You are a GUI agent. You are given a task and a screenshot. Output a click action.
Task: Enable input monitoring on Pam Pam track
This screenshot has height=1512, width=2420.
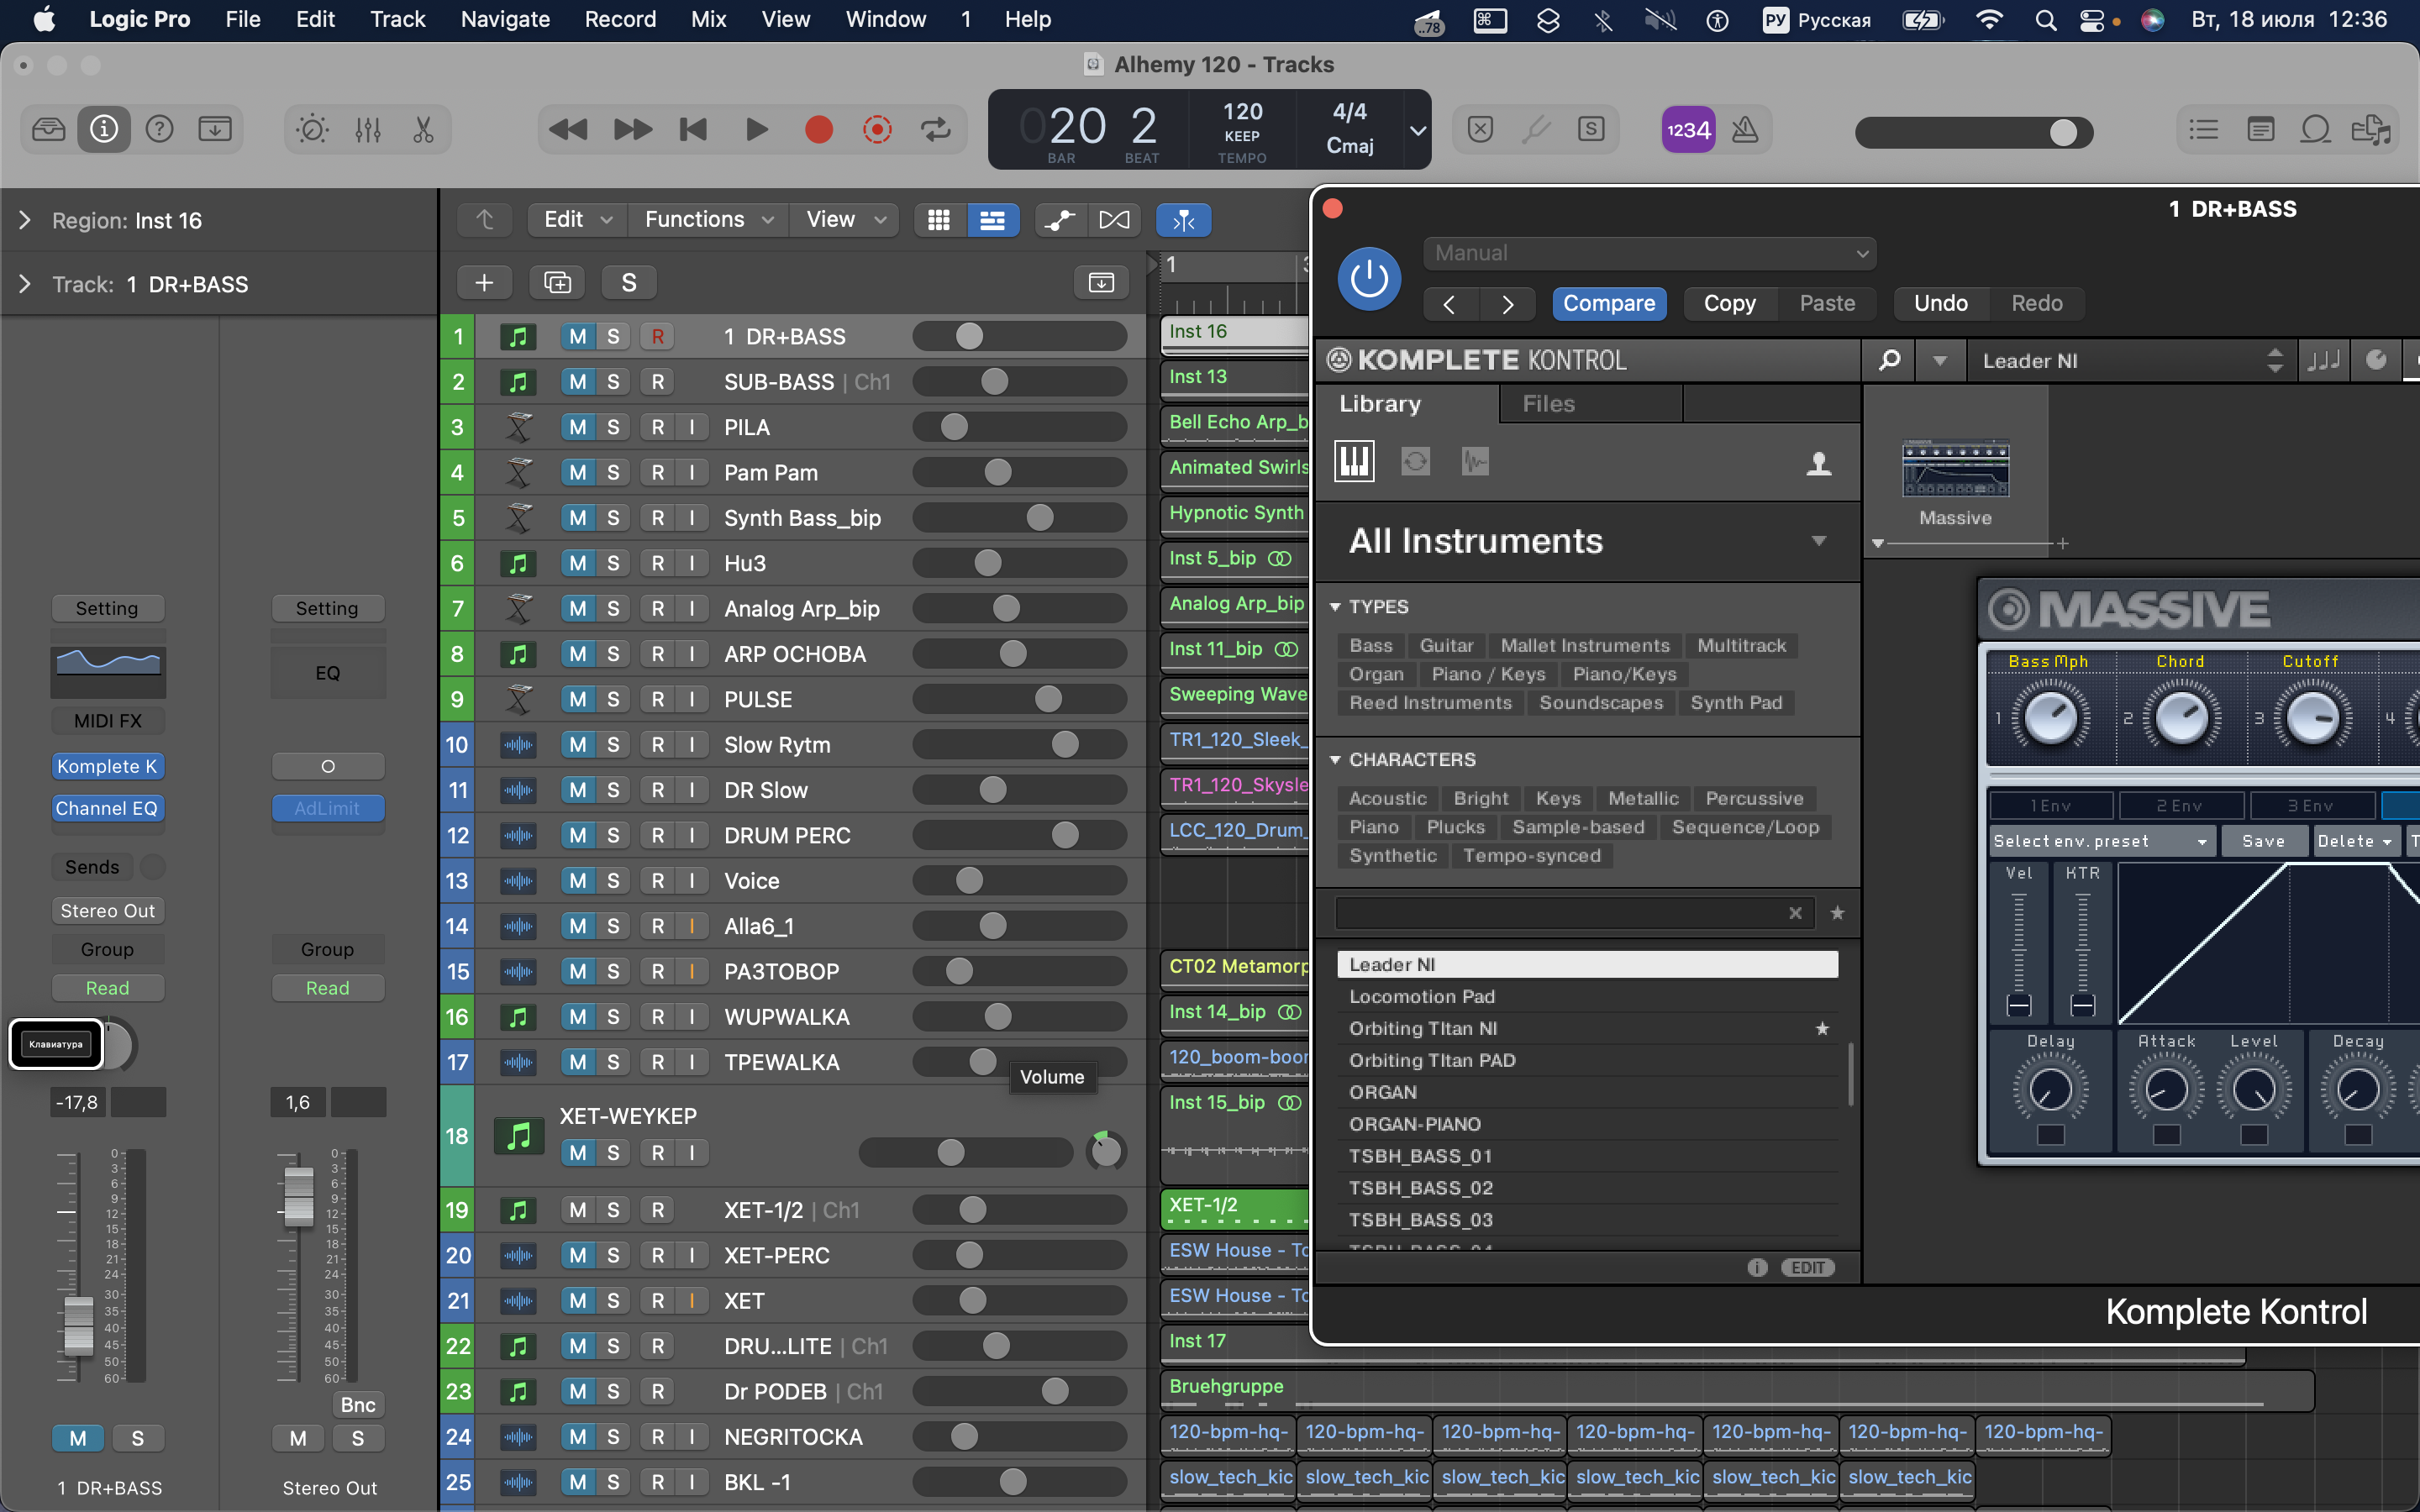692,473
